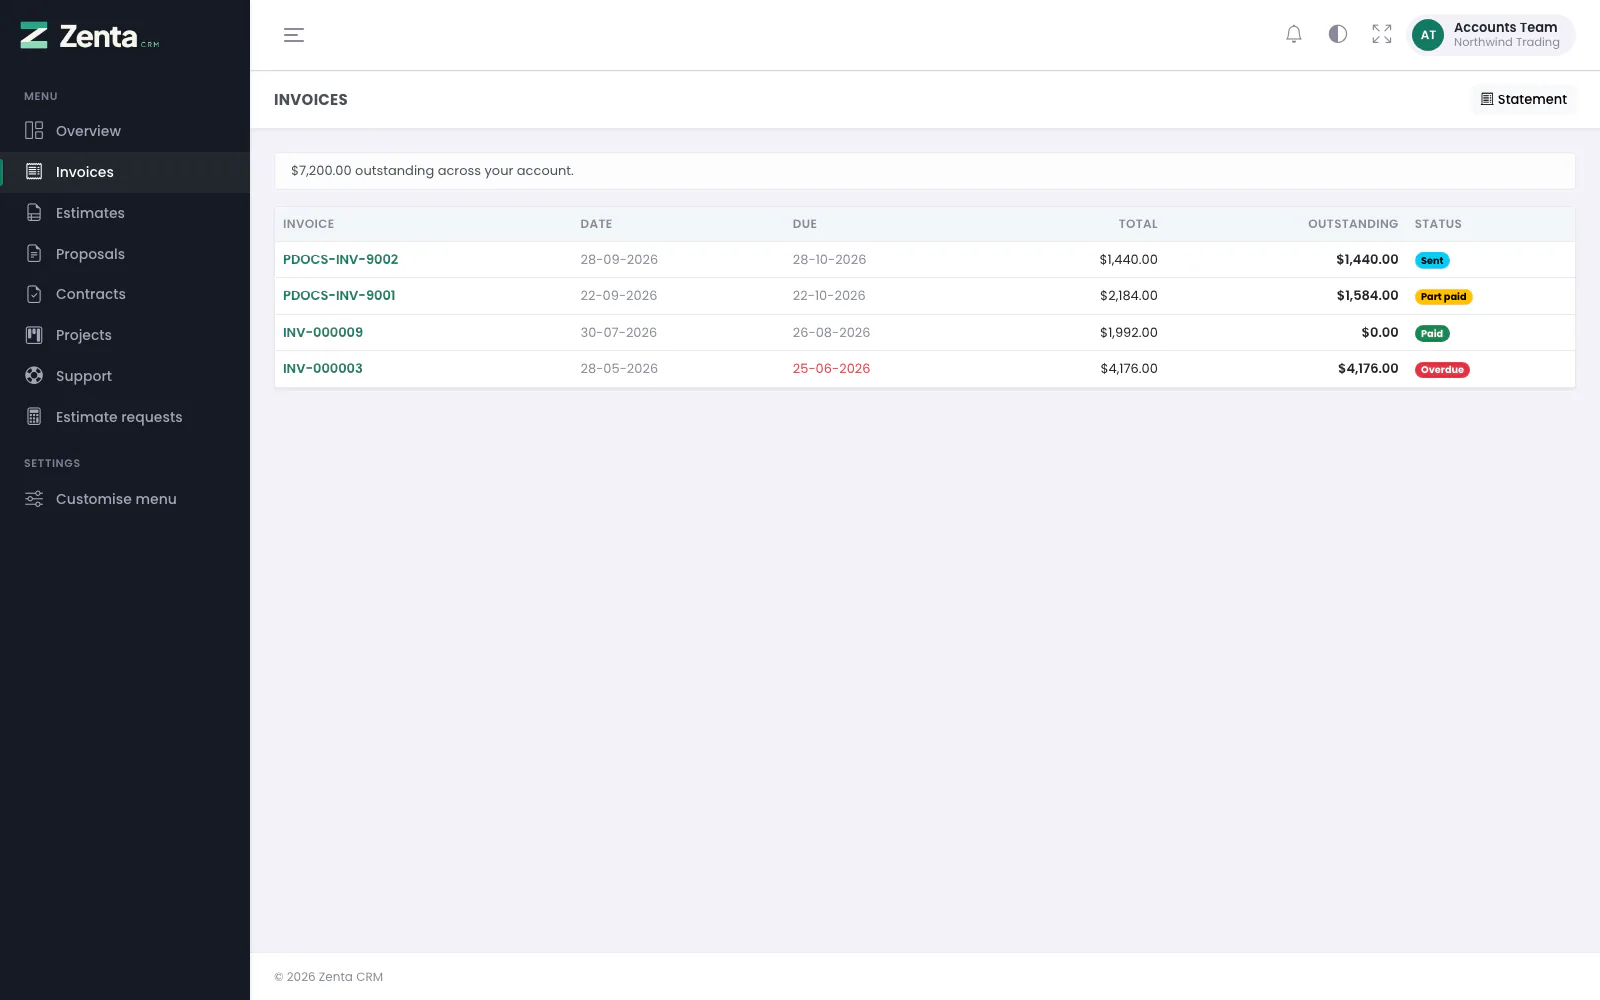Open invoice INV-000003
This screenshot has height=1000, width=1600.
click(323, 368)
